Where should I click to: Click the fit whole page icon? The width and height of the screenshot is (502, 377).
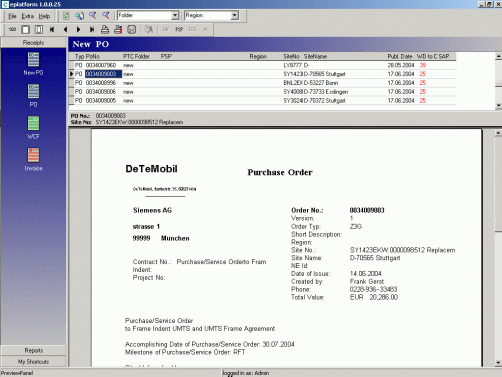[x=25, y=30]
